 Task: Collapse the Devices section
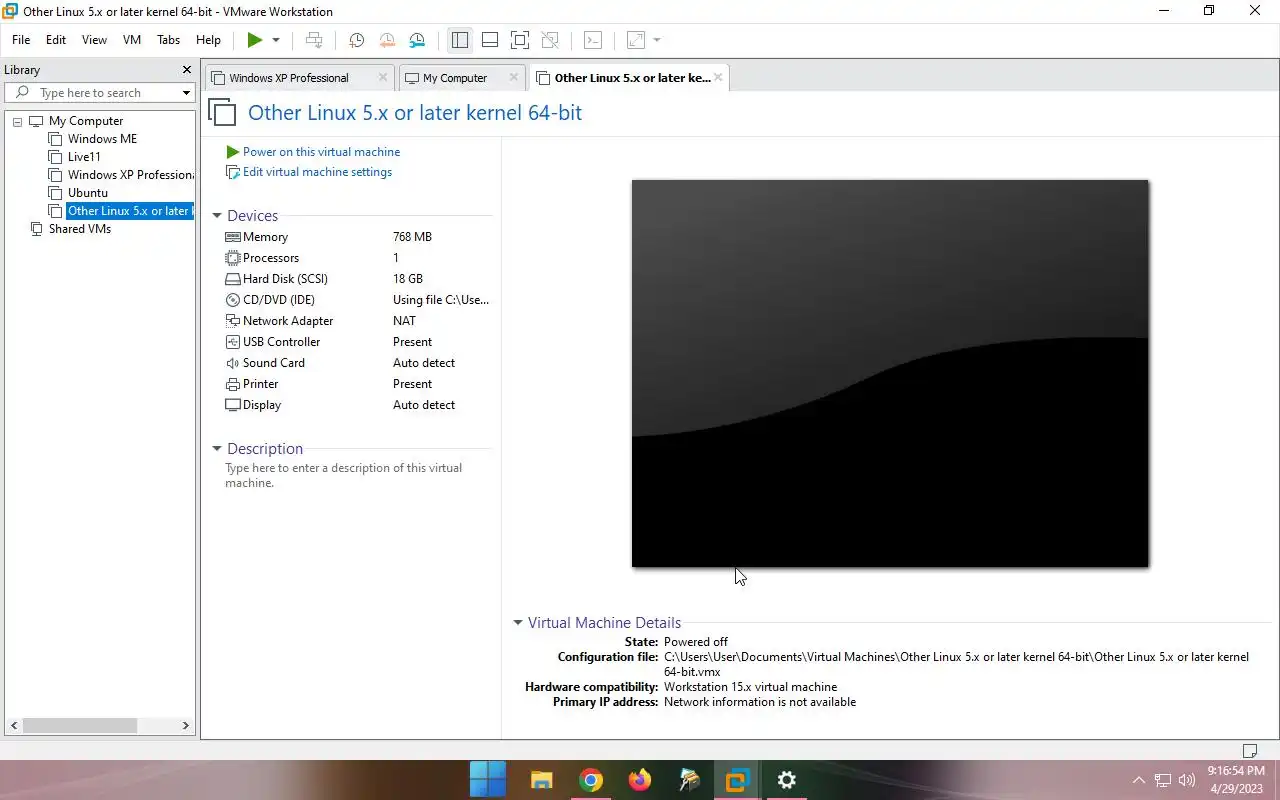217,216
